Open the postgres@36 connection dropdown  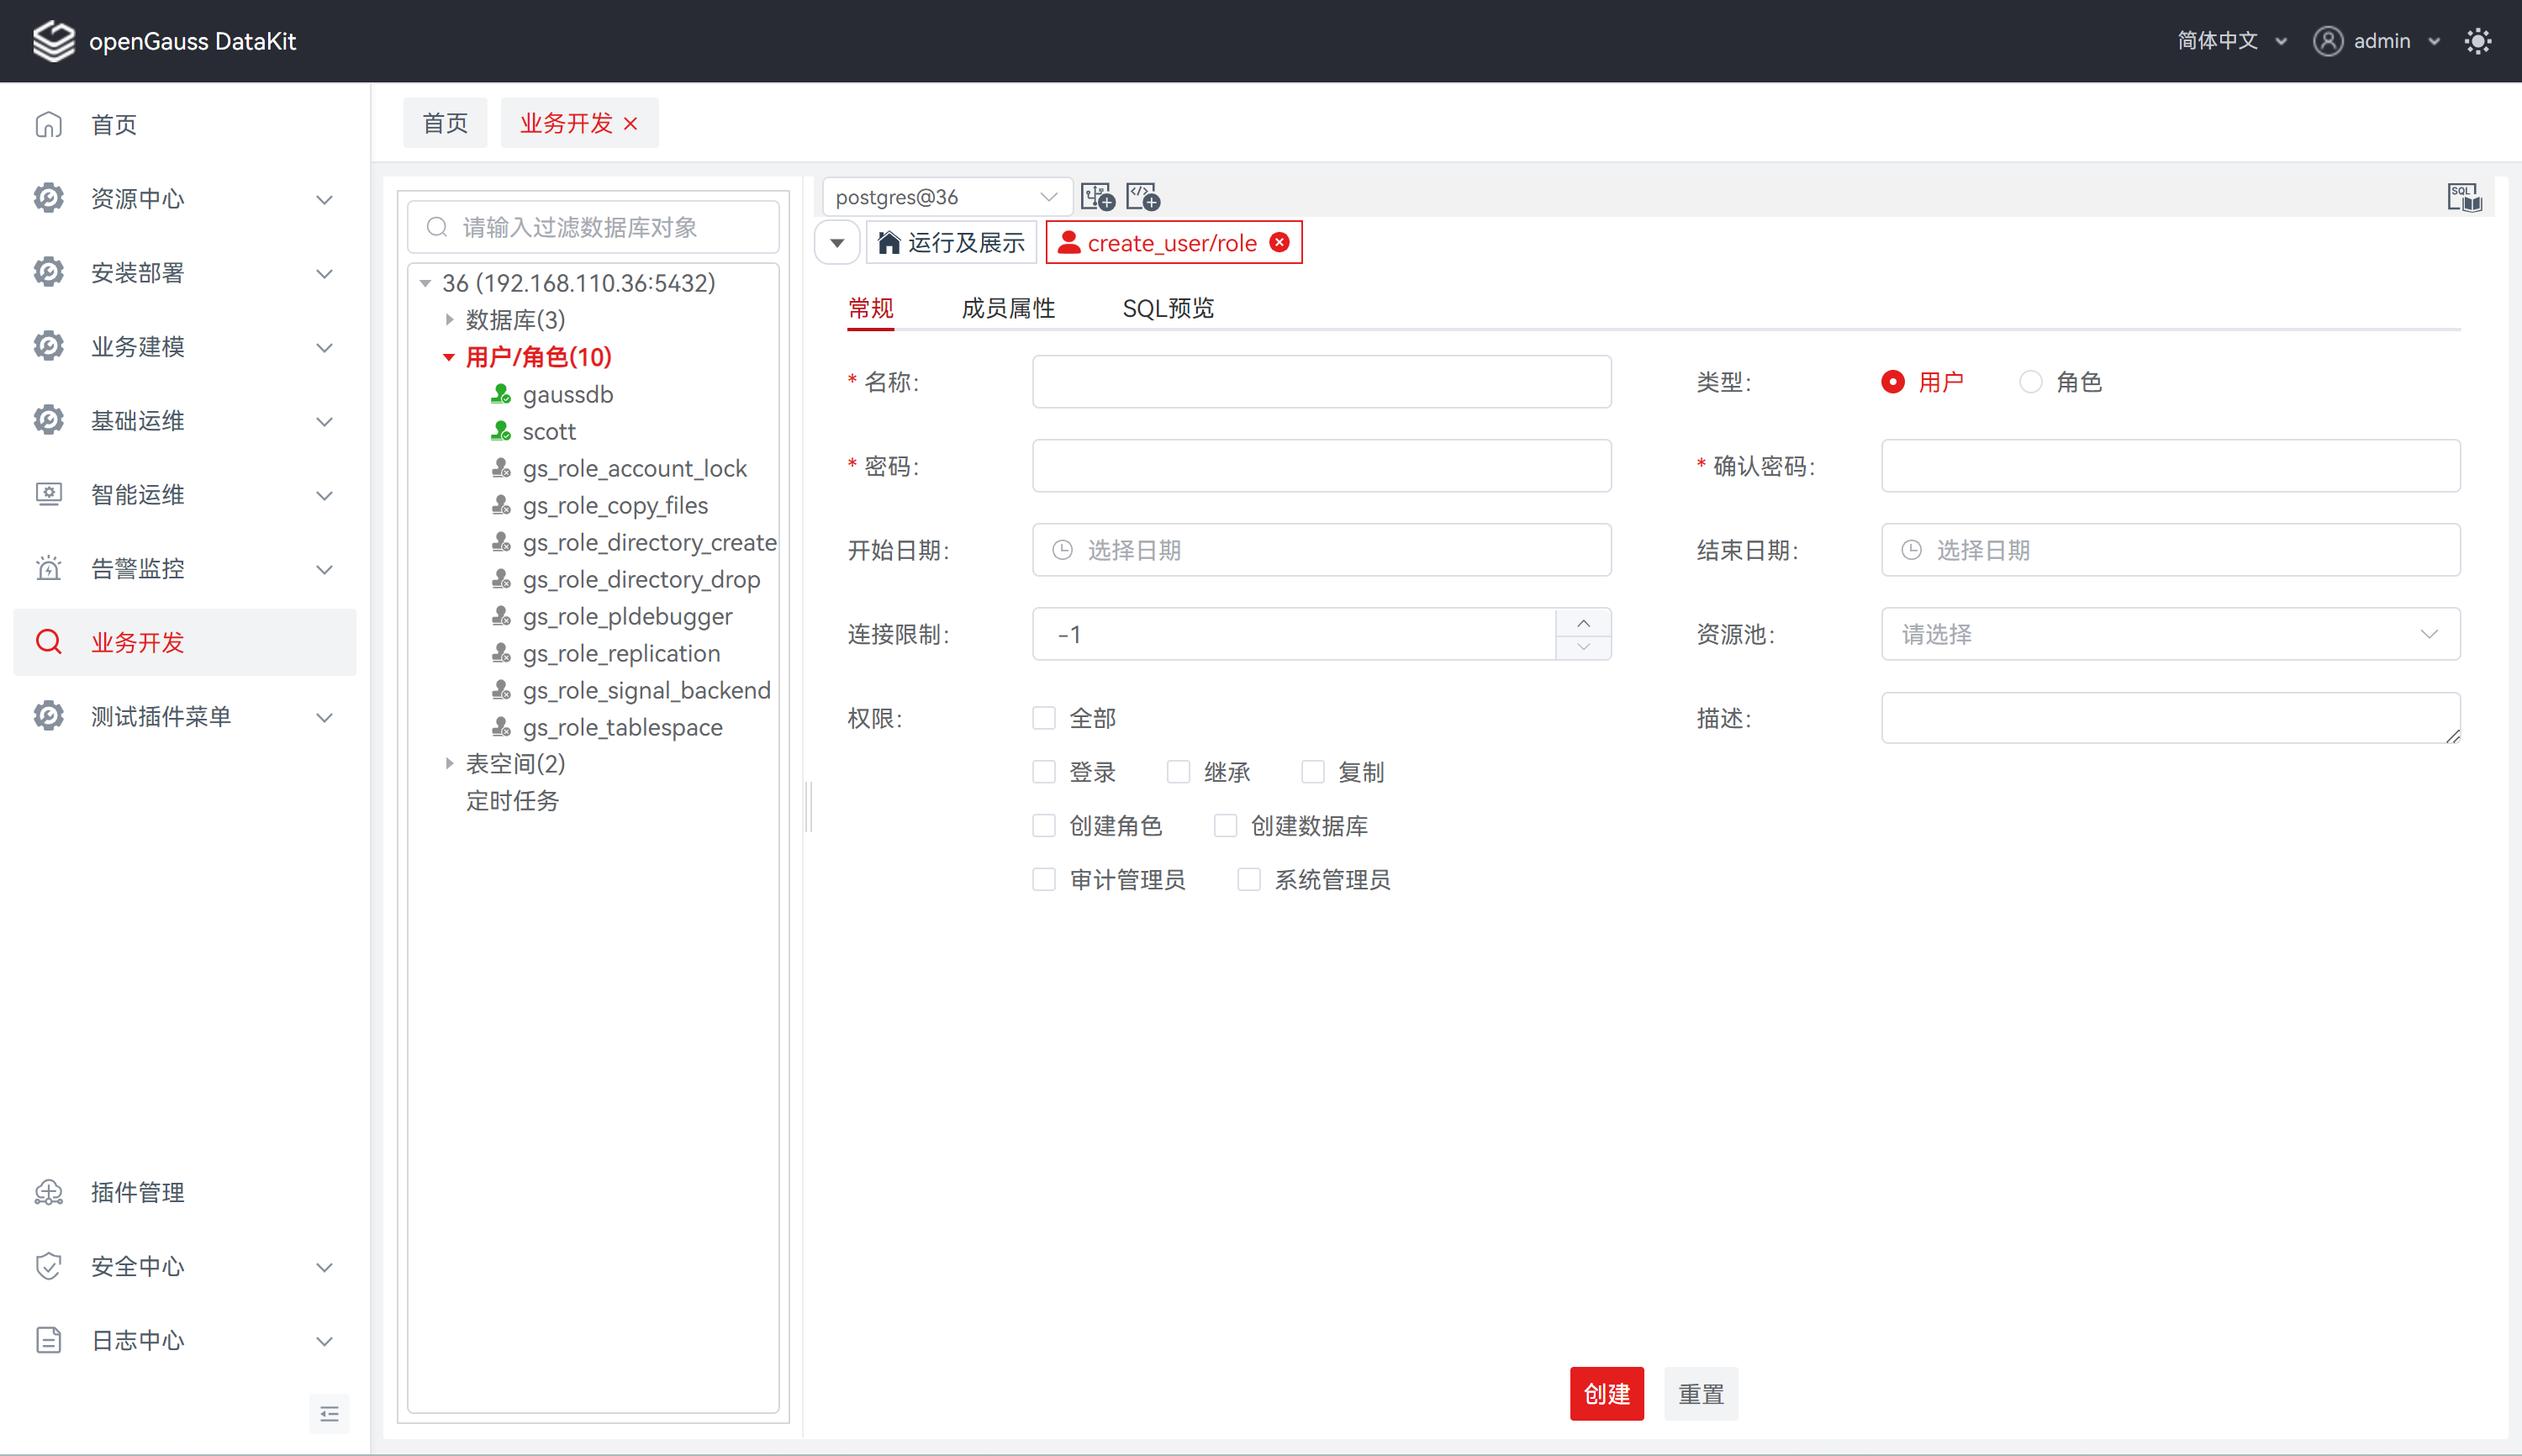(946, 197)
